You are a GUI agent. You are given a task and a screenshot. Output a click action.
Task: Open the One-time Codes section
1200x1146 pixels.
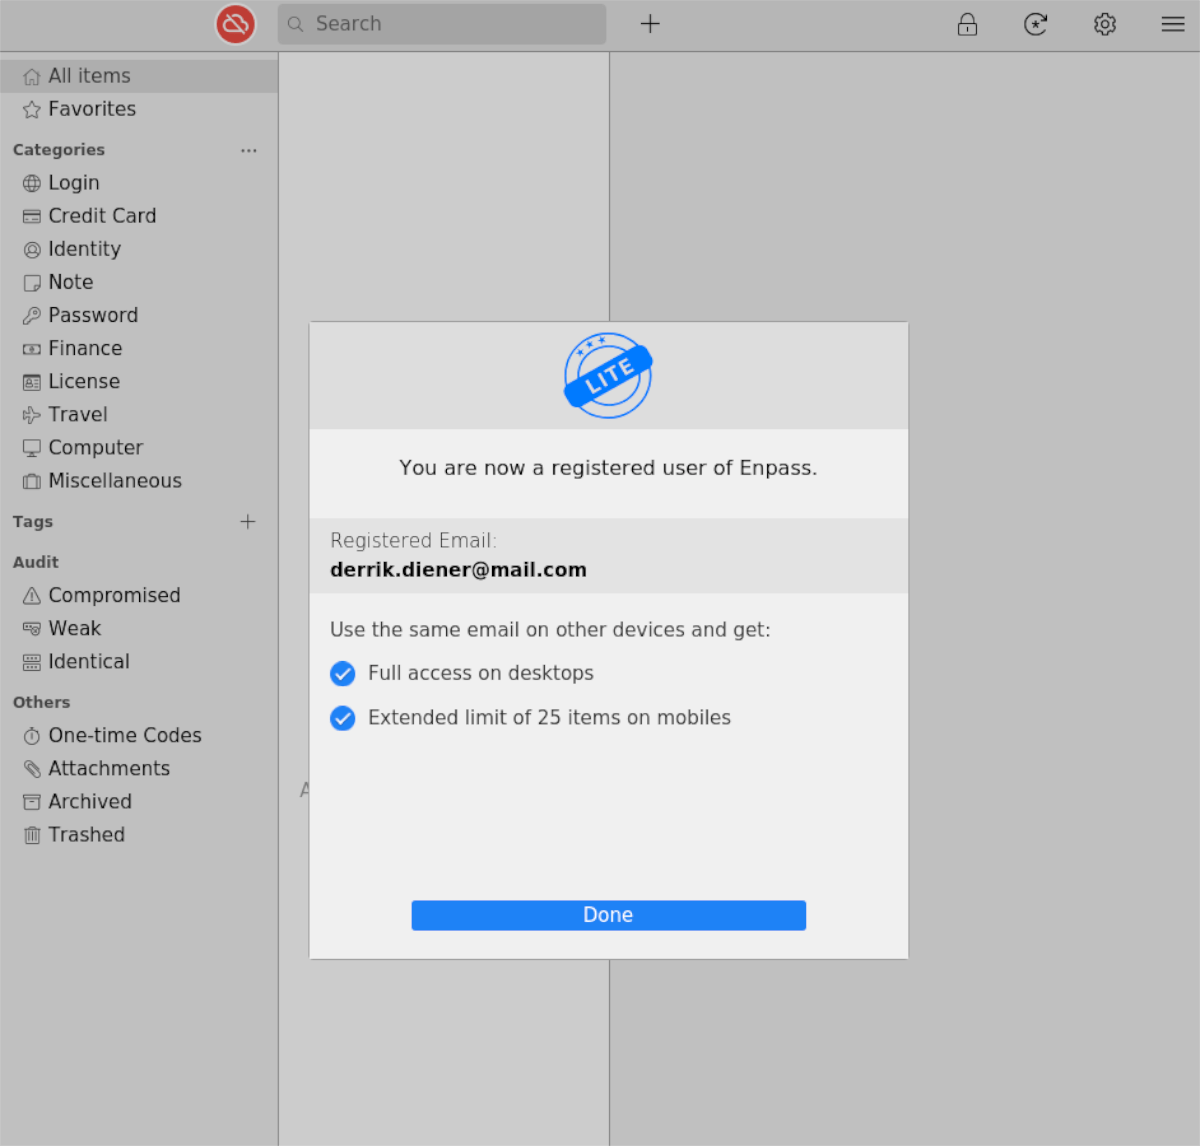(124, 735)
